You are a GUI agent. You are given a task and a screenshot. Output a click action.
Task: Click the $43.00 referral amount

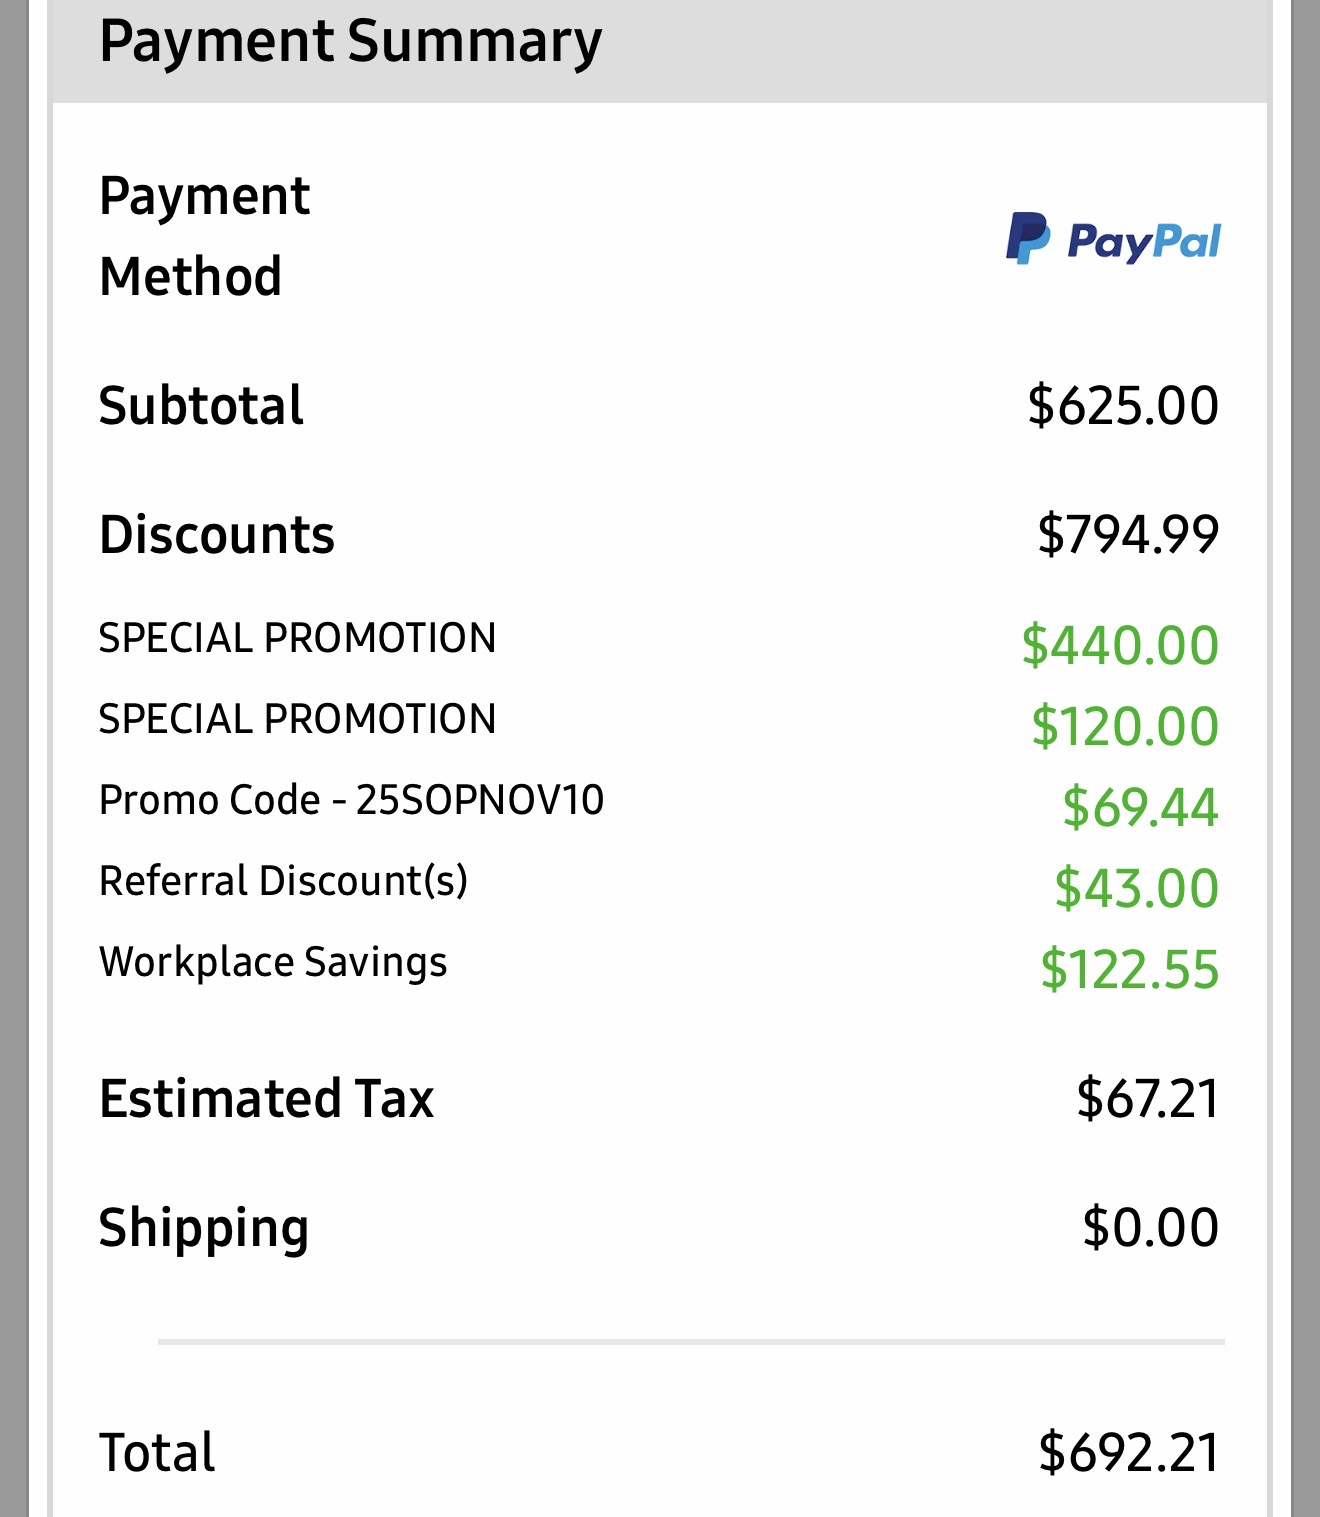(1137, 888)
